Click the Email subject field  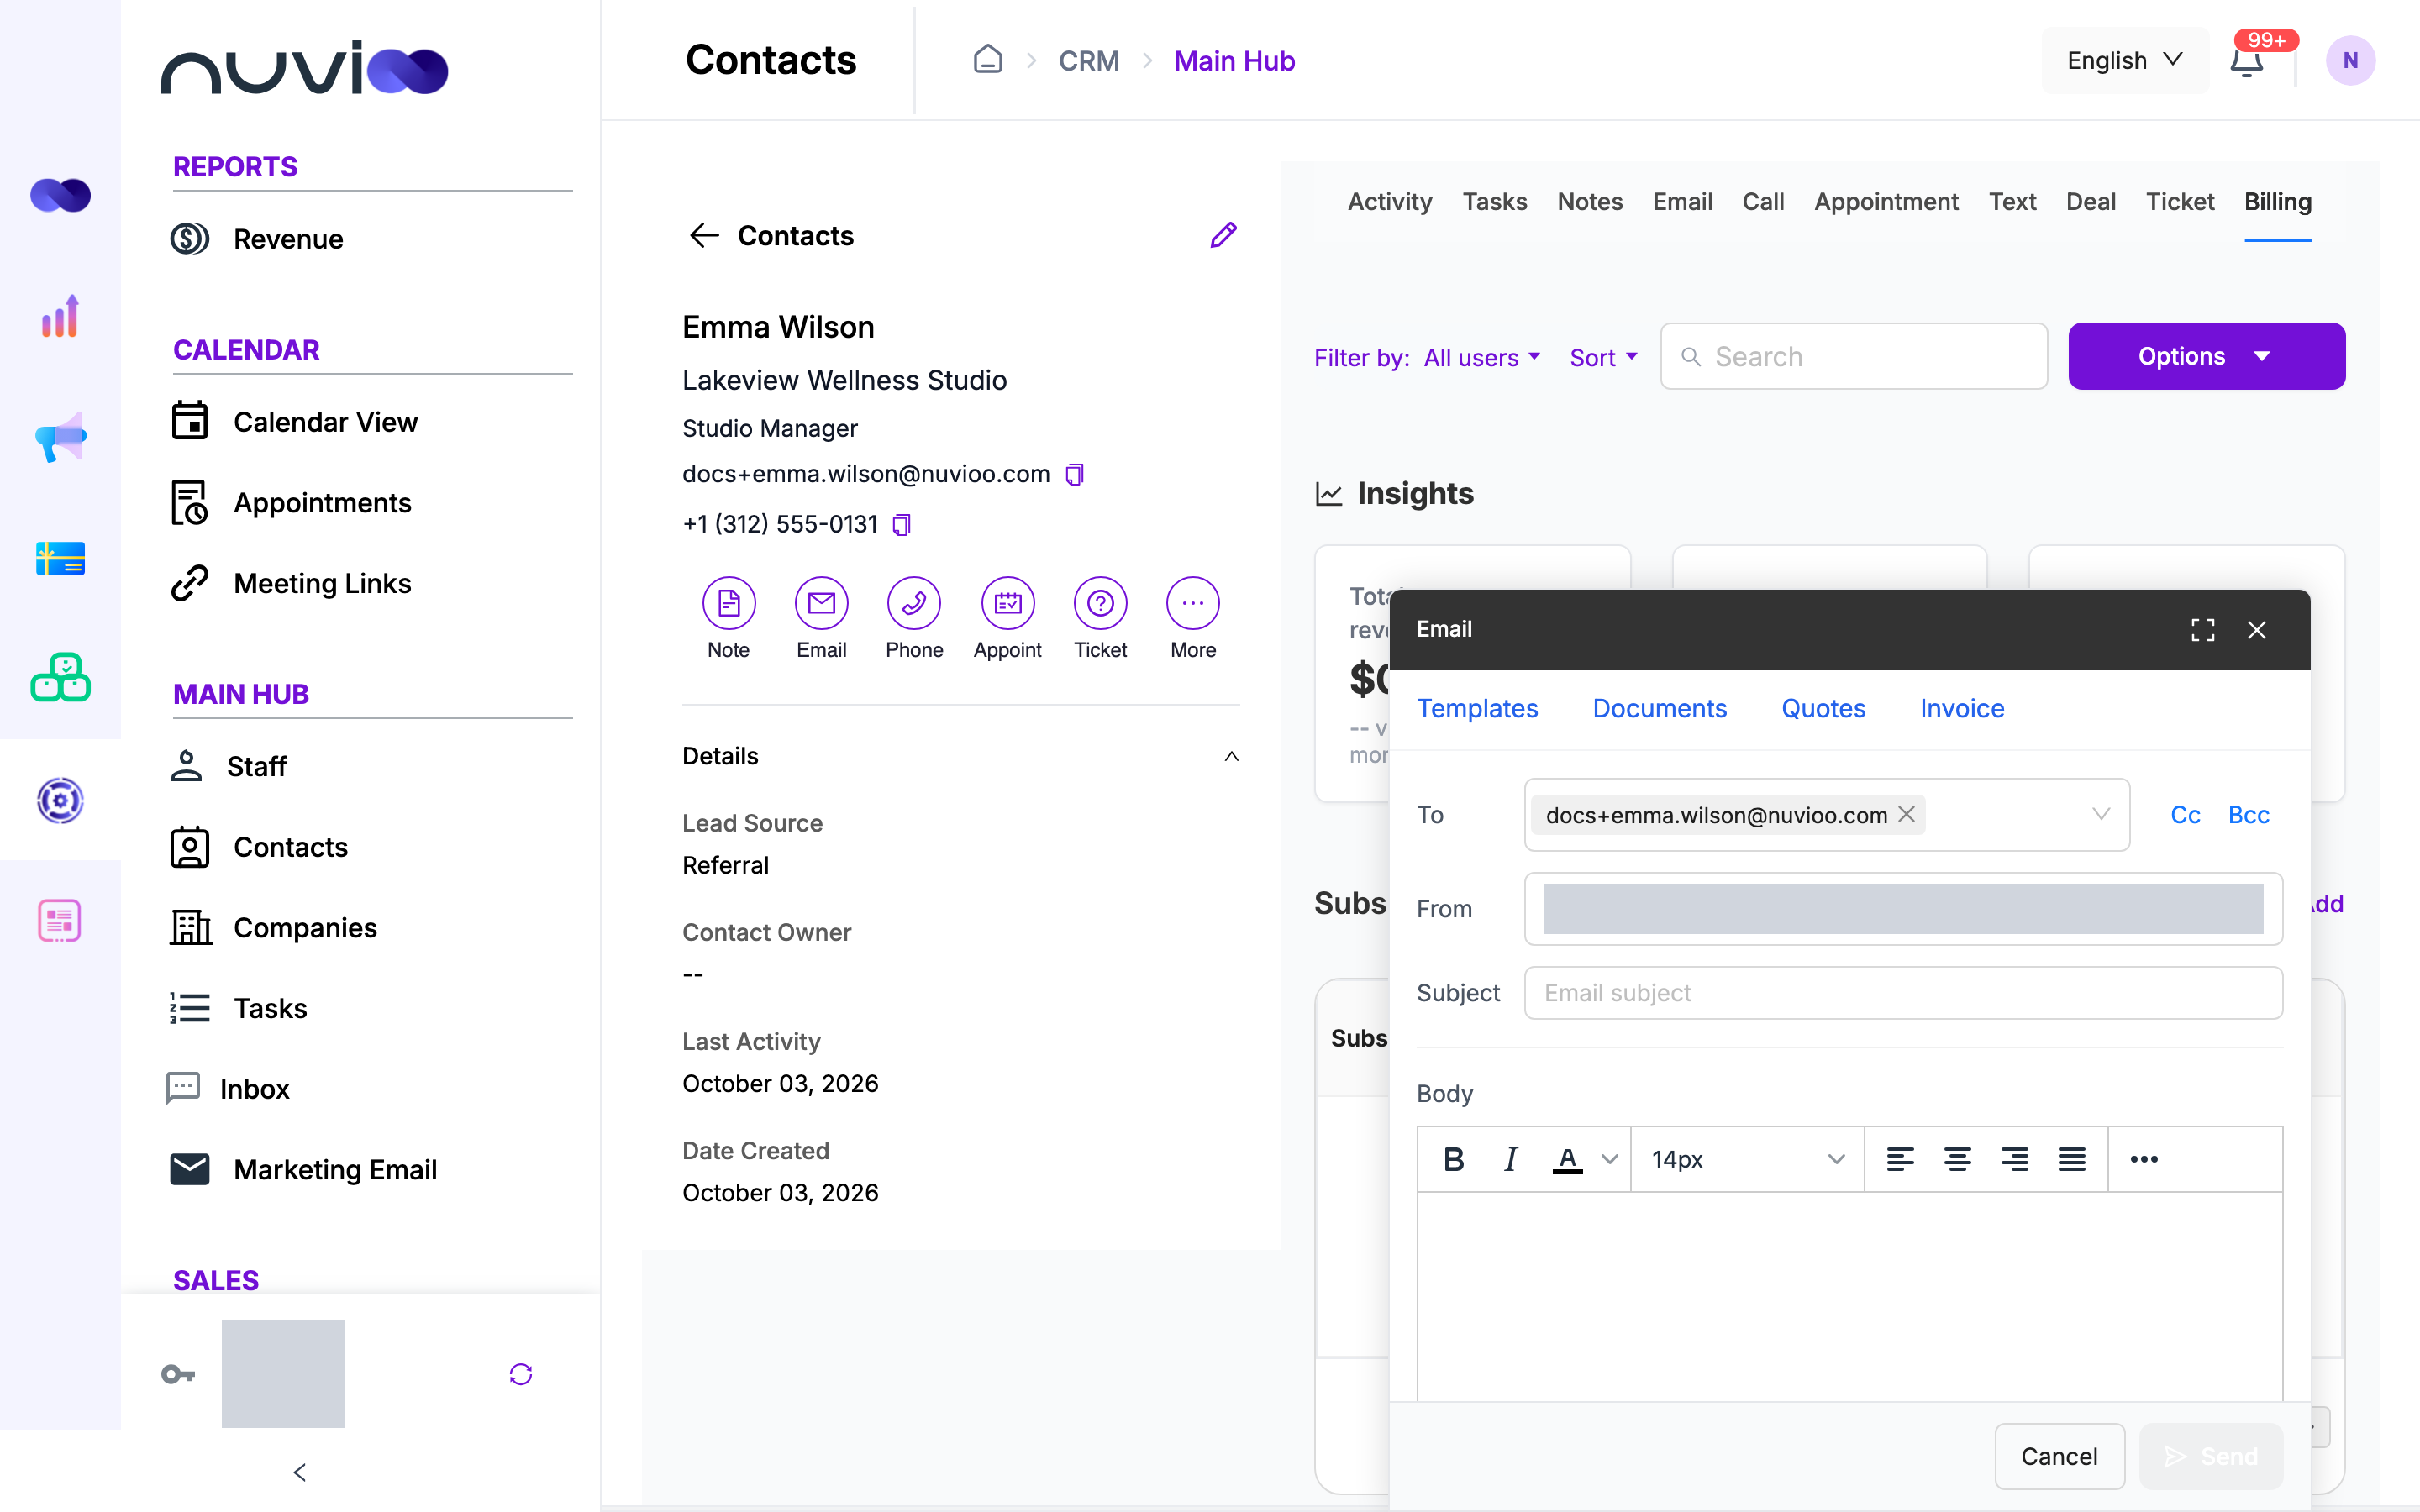click(1902, 992)
